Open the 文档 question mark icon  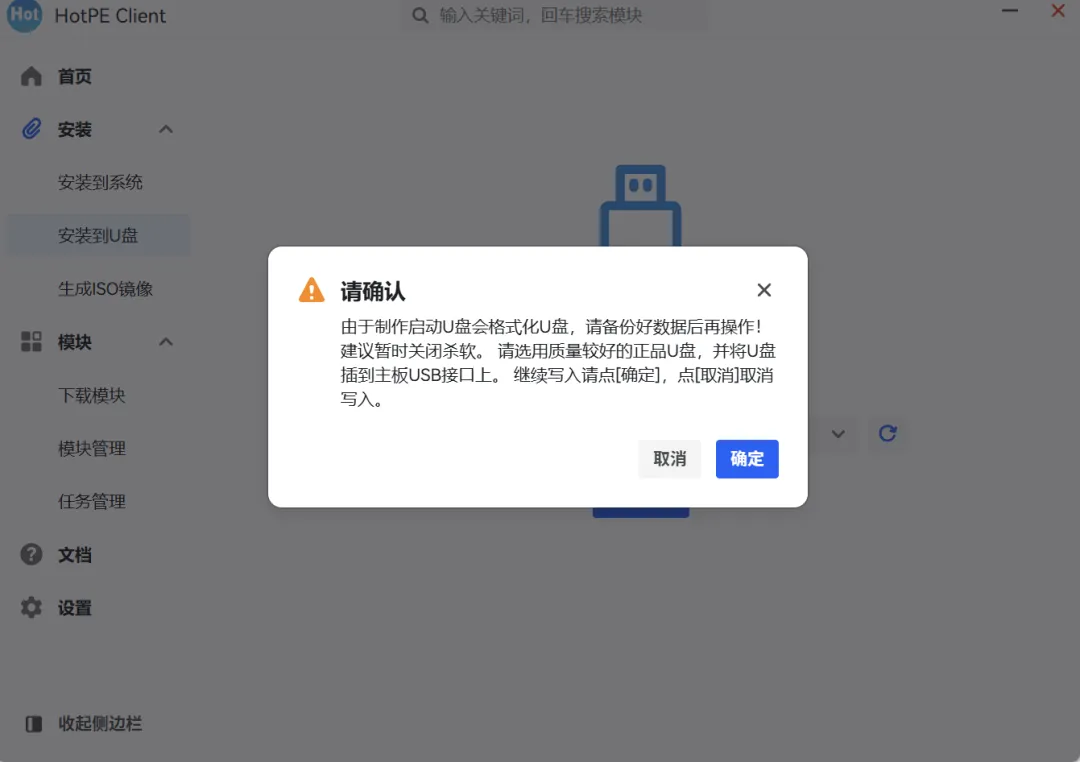[x=31, y=554]
